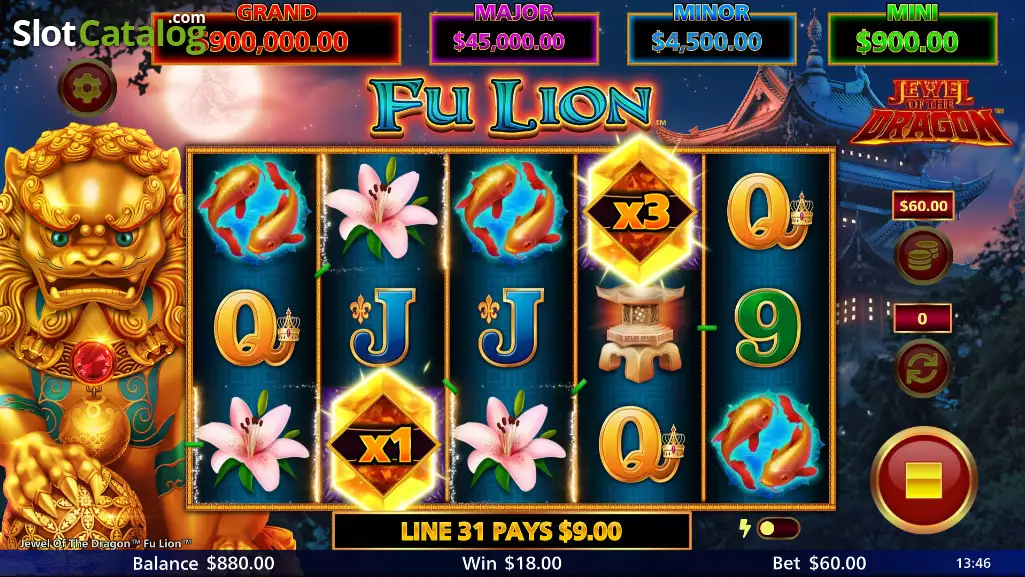Stop the spin with the red button

pyautogui.click(x=923, y=480)
